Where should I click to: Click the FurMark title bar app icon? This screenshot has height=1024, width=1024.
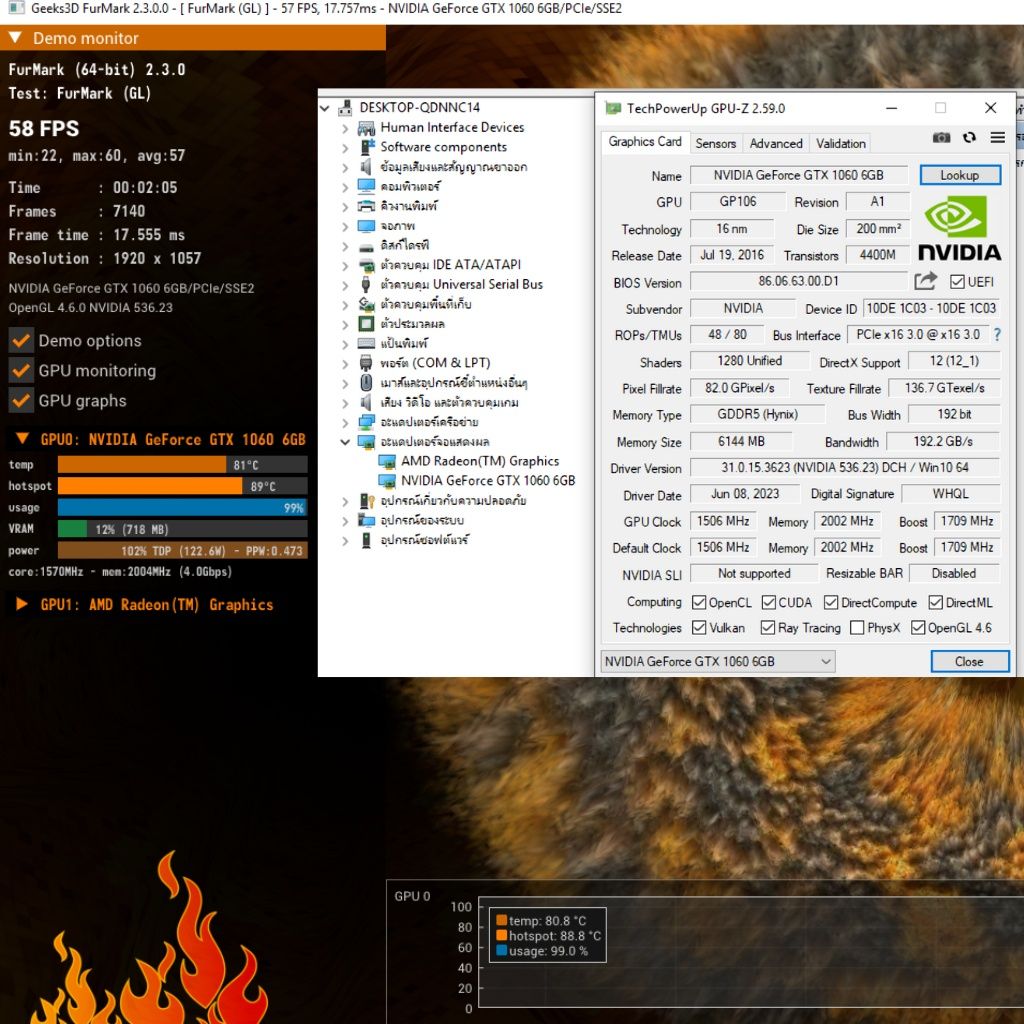click(x=16, y=8)
